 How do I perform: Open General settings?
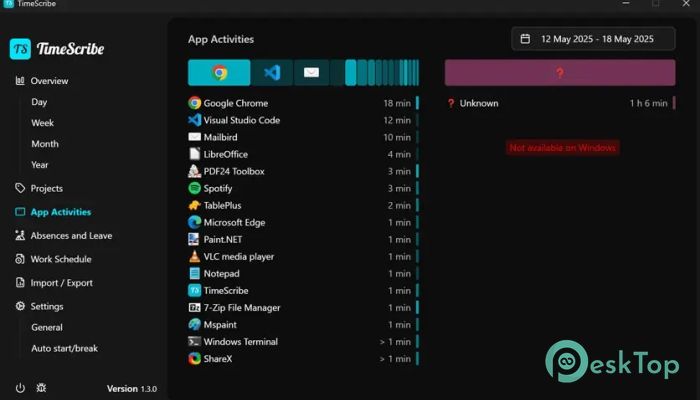pos(47,327)
